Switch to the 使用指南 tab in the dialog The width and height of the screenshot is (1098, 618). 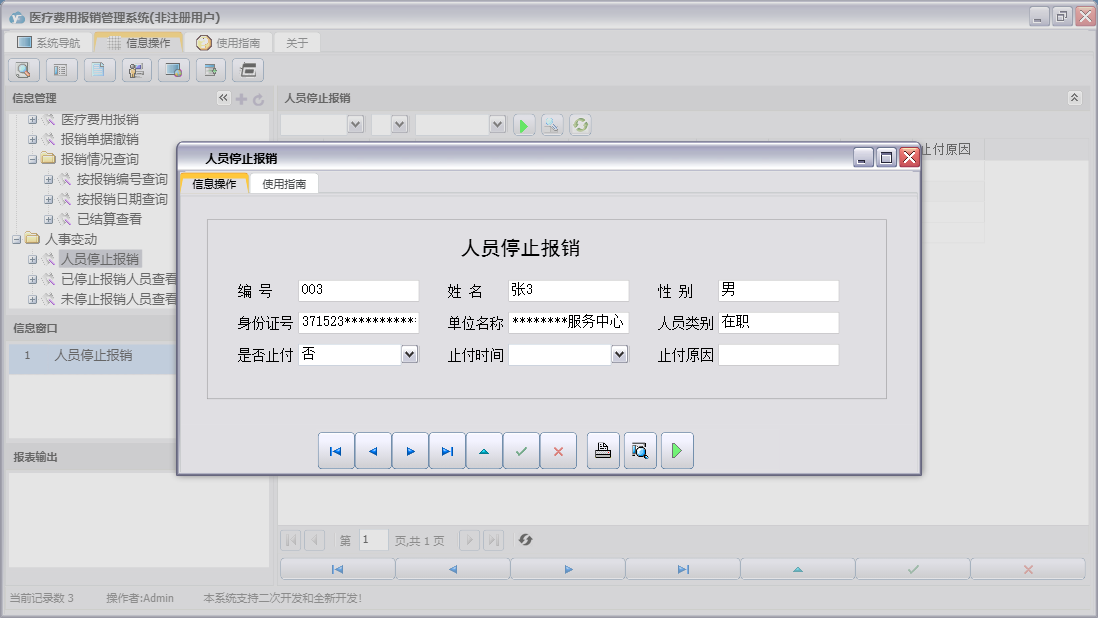click(x=284, y=183)
